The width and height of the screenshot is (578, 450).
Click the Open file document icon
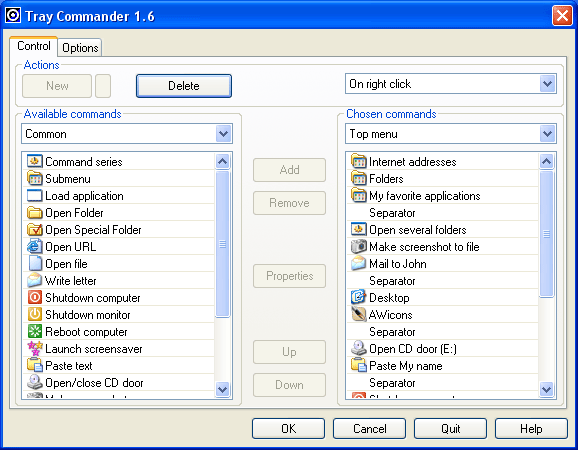pyautogui.click(x=35, y=264)
